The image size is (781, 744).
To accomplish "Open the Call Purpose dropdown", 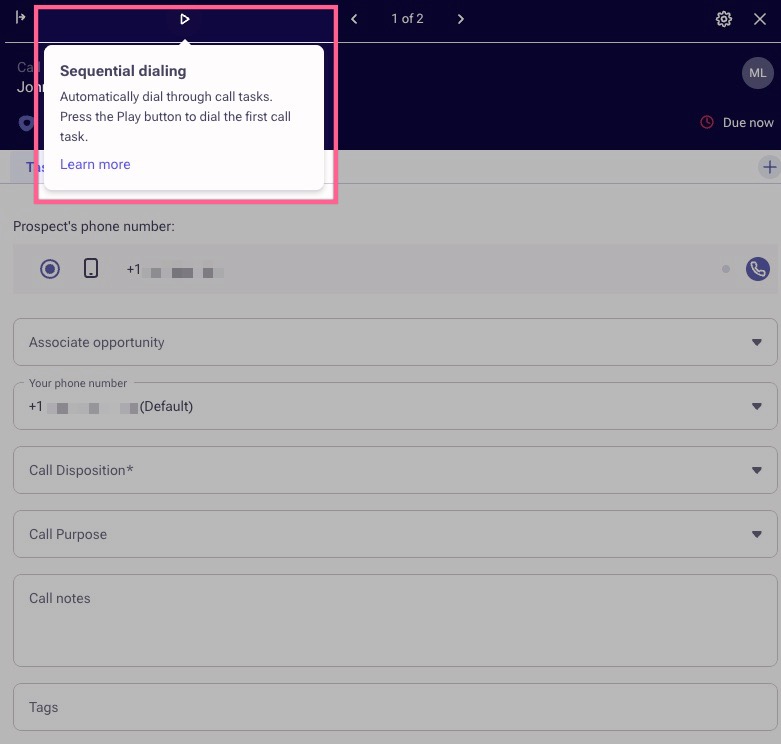I will click(395, 534).
